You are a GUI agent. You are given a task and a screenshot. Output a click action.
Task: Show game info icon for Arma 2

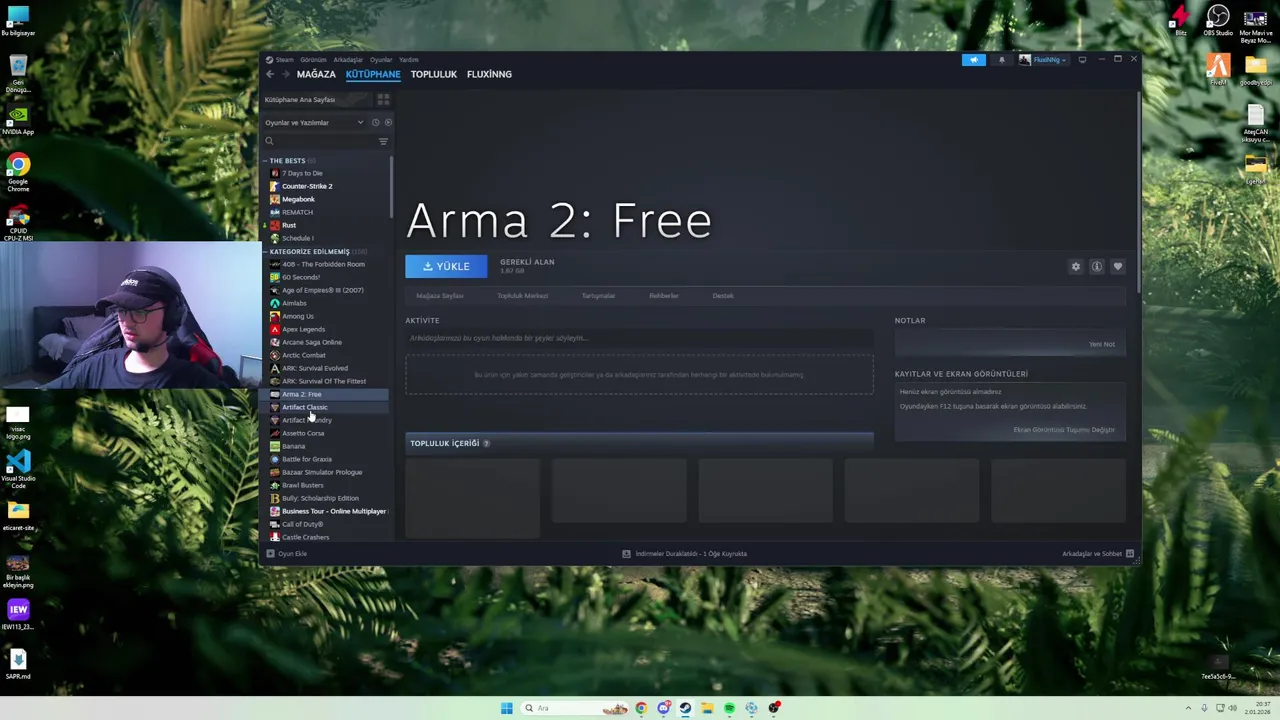point(1097,266)
